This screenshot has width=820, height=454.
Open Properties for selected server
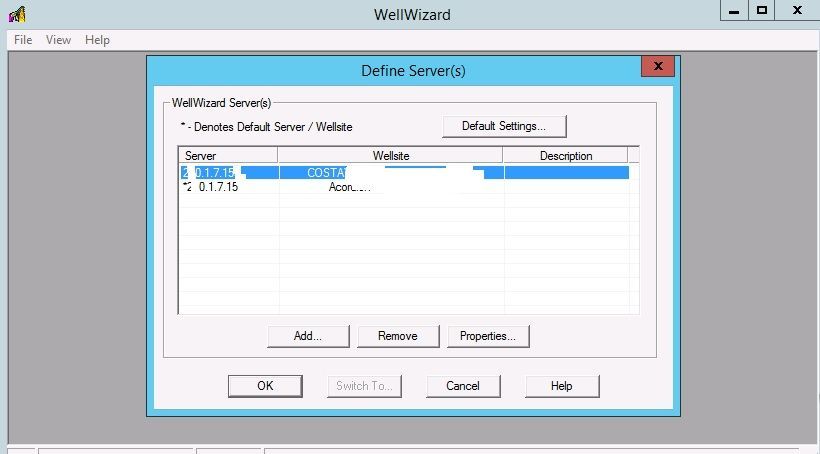tap(488, 336)
